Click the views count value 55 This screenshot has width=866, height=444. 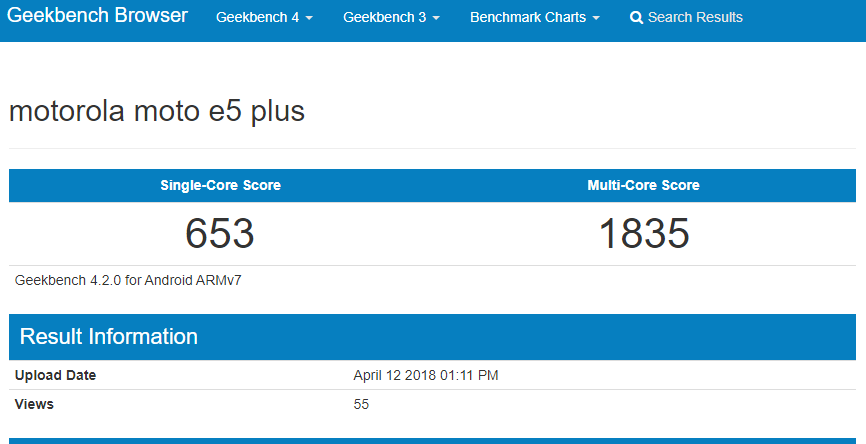[x=361, y=404]
